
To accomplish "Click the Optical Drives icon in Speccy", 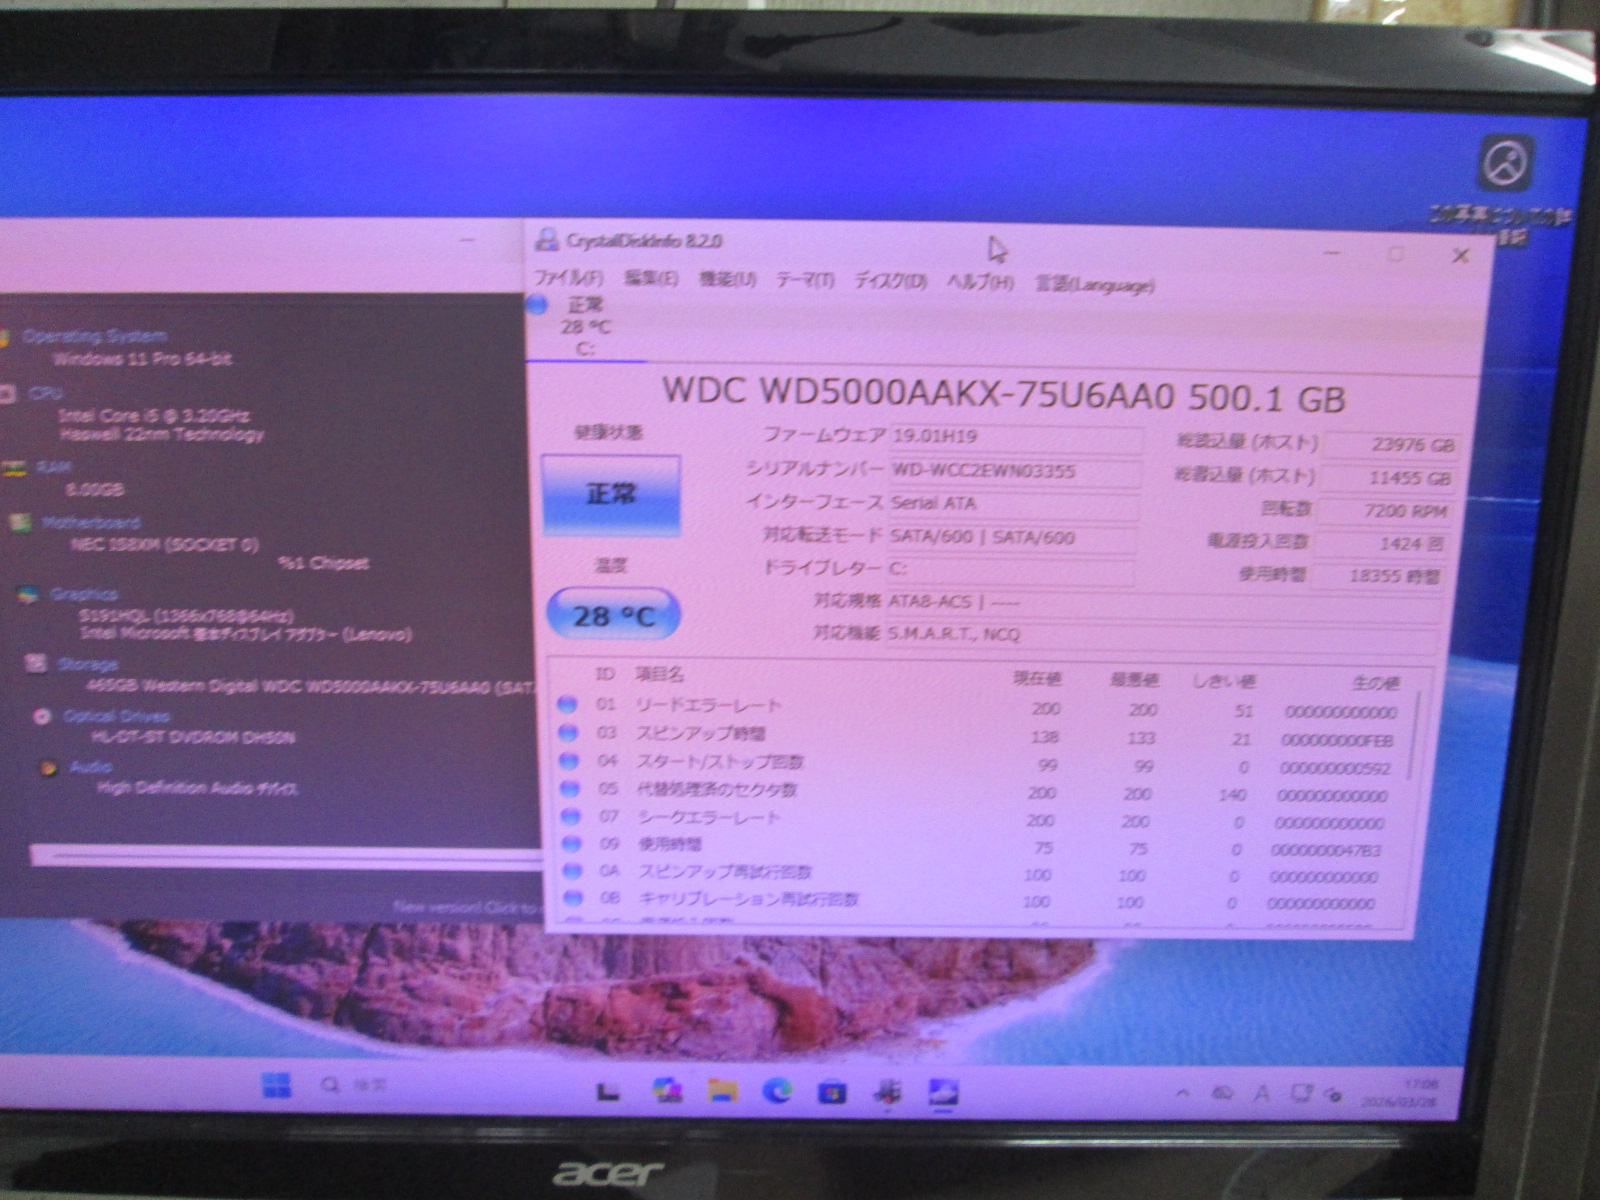I will click(x=42, y=716).
